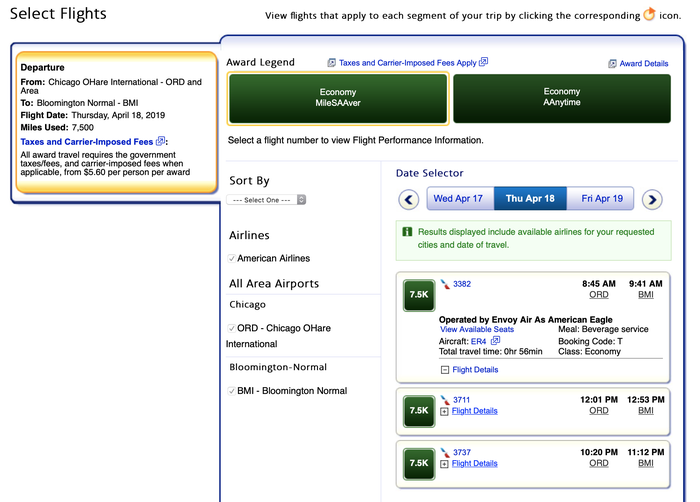Viewport: 700px width, 502px height.
Task: Click Operated by Envoy Air As American Eagle
Action: click(x=525, y=320)
